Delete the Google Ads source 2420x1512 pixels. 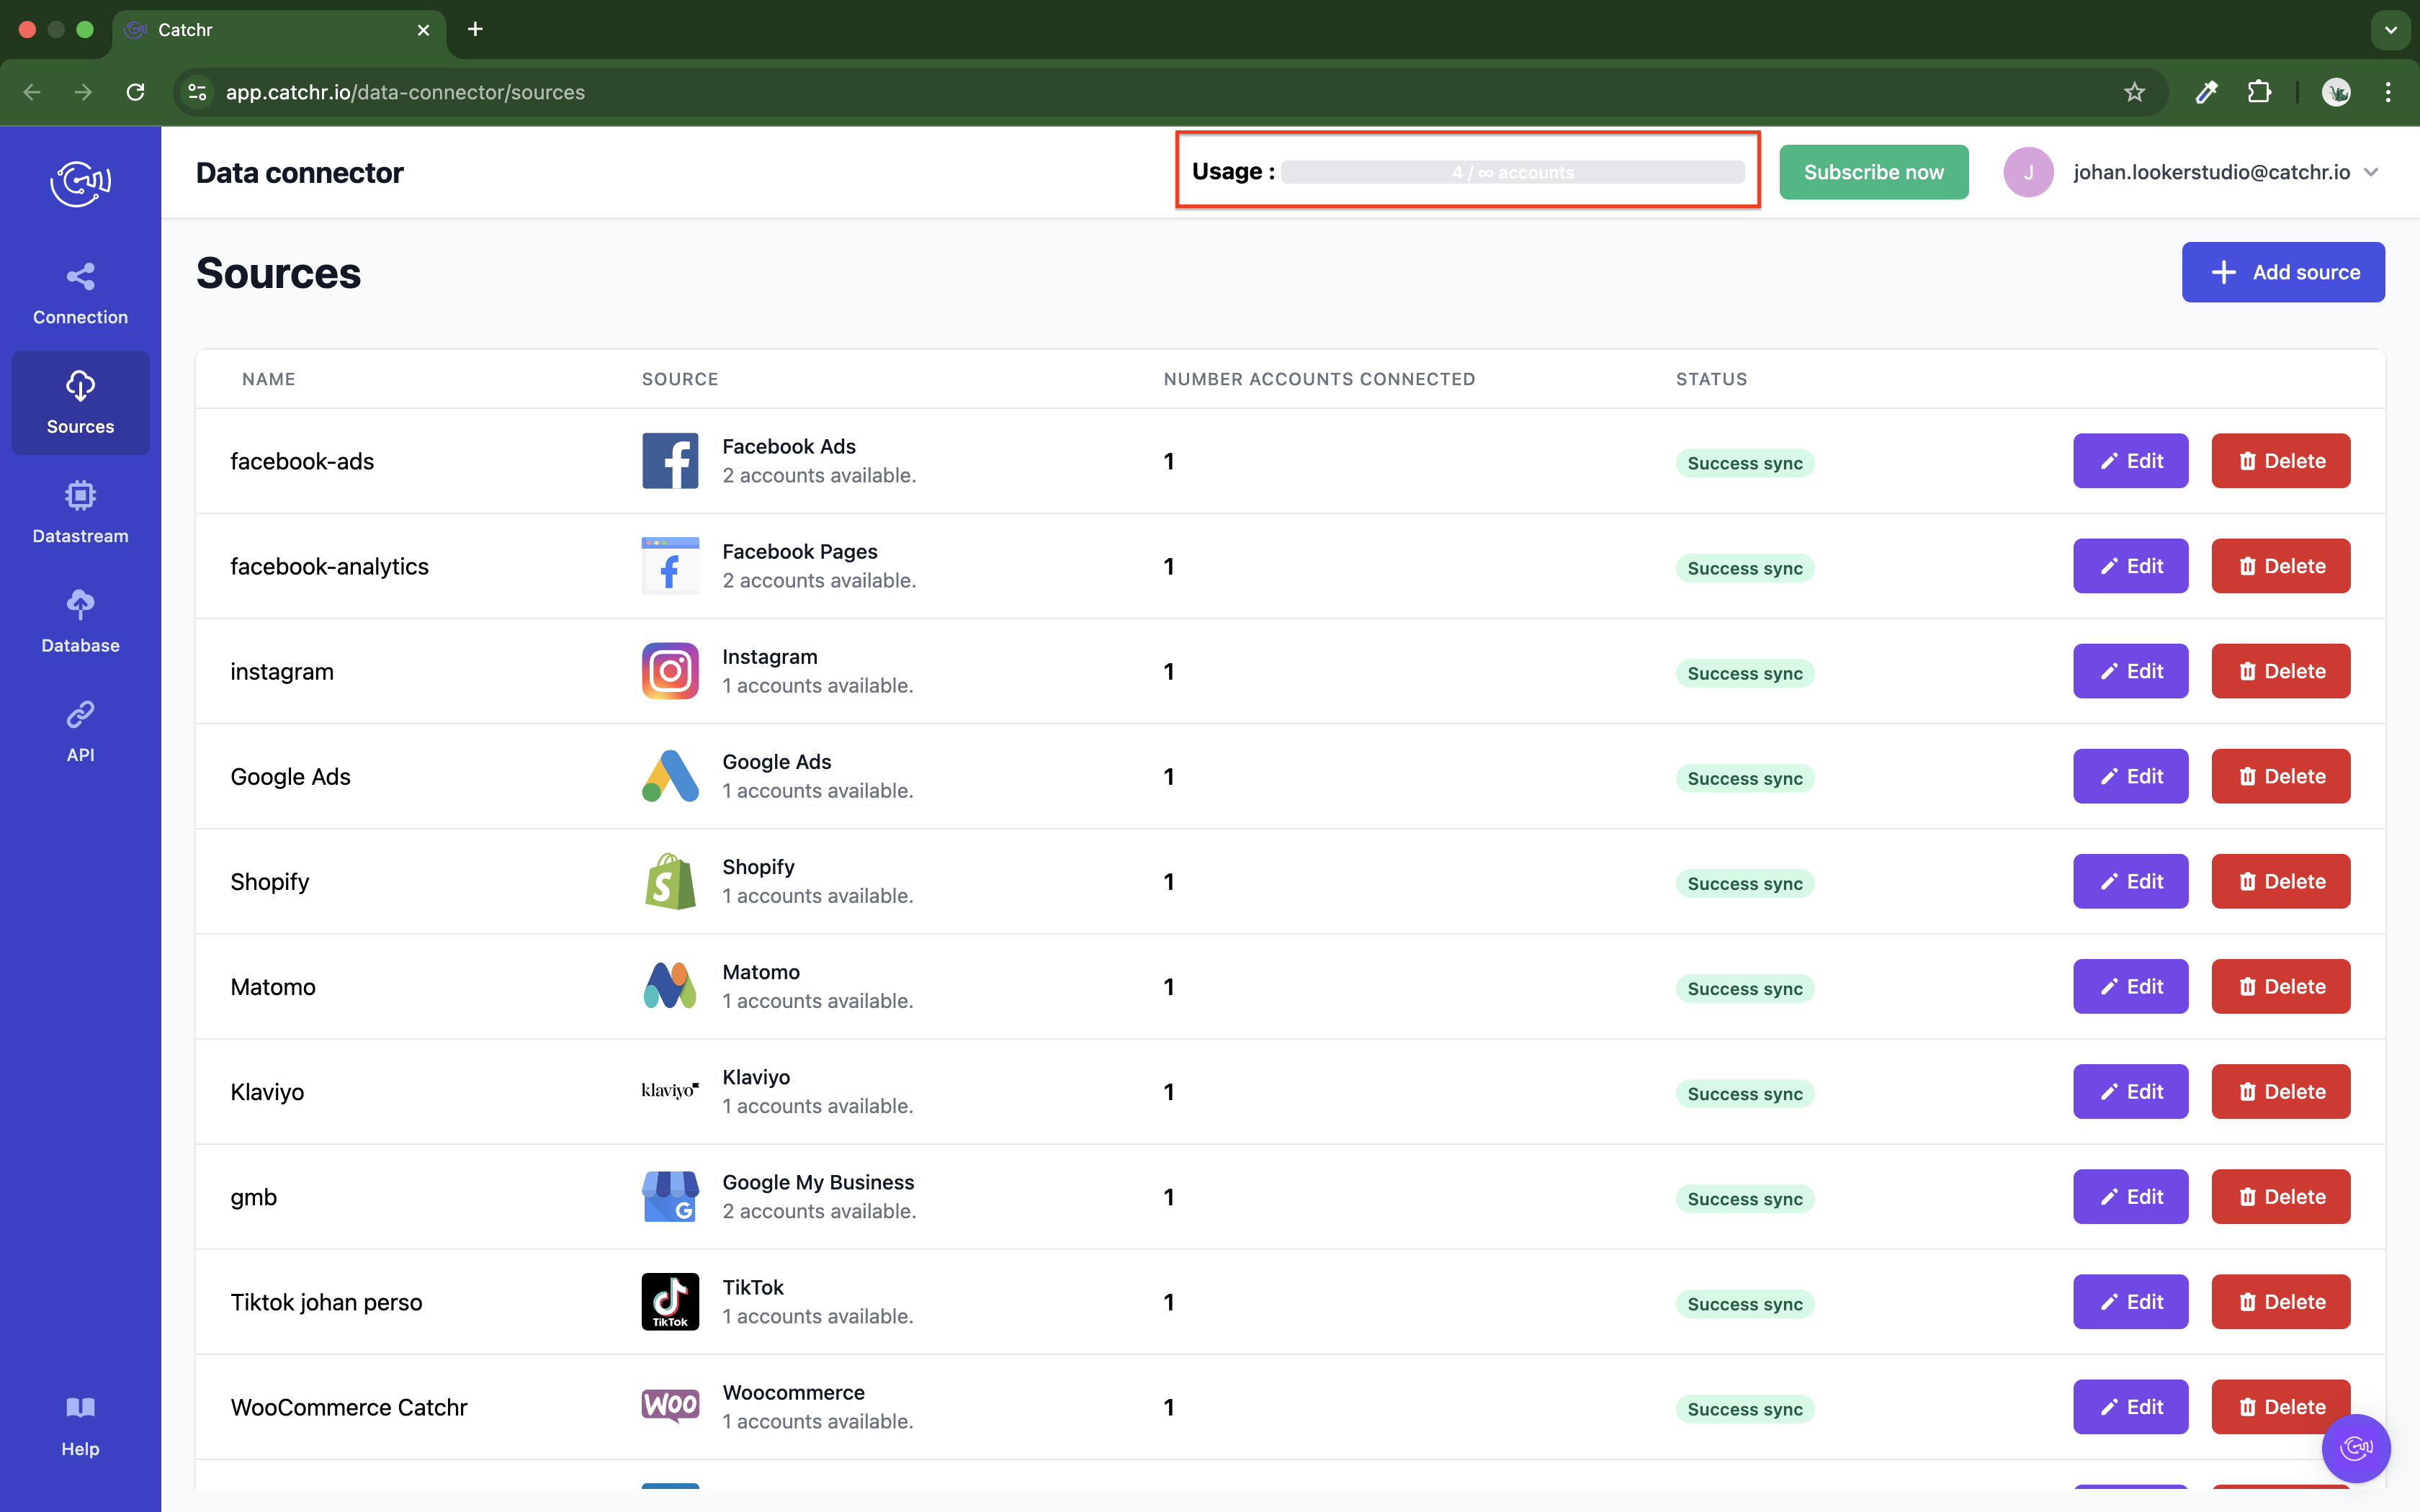coord(2280,776)
